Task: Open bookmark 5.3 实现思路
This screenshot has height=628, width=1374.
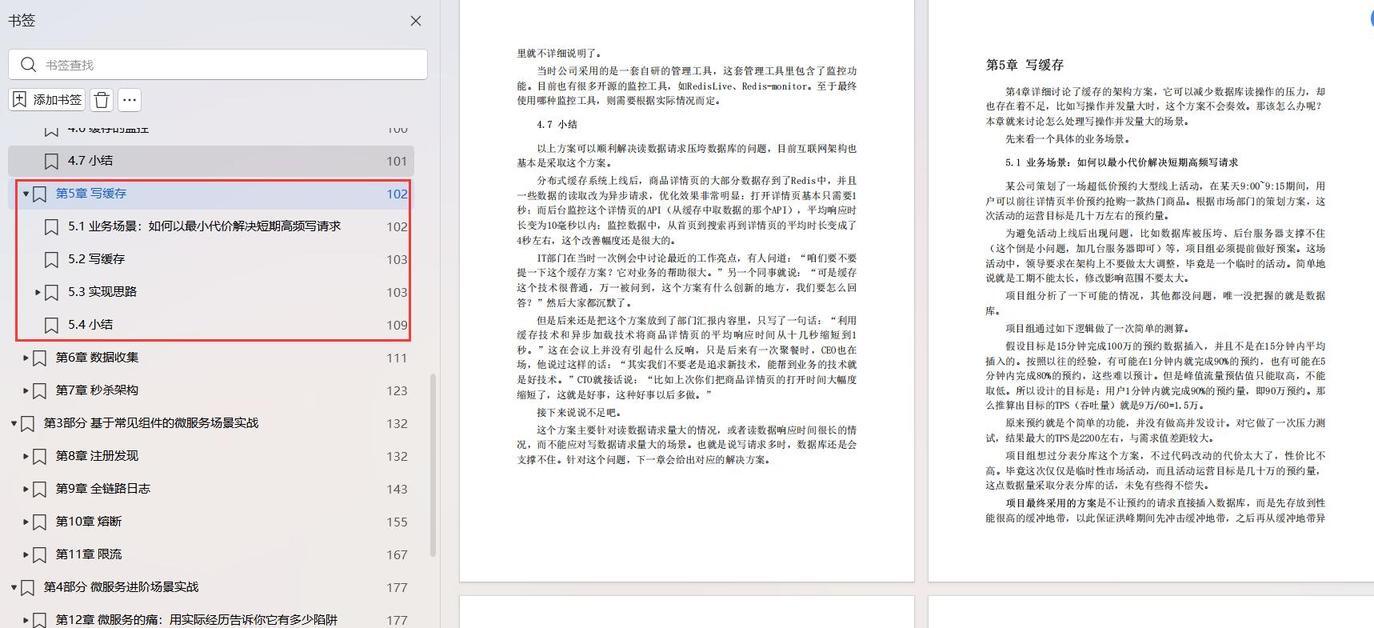Action: click(x=102, y=292)
